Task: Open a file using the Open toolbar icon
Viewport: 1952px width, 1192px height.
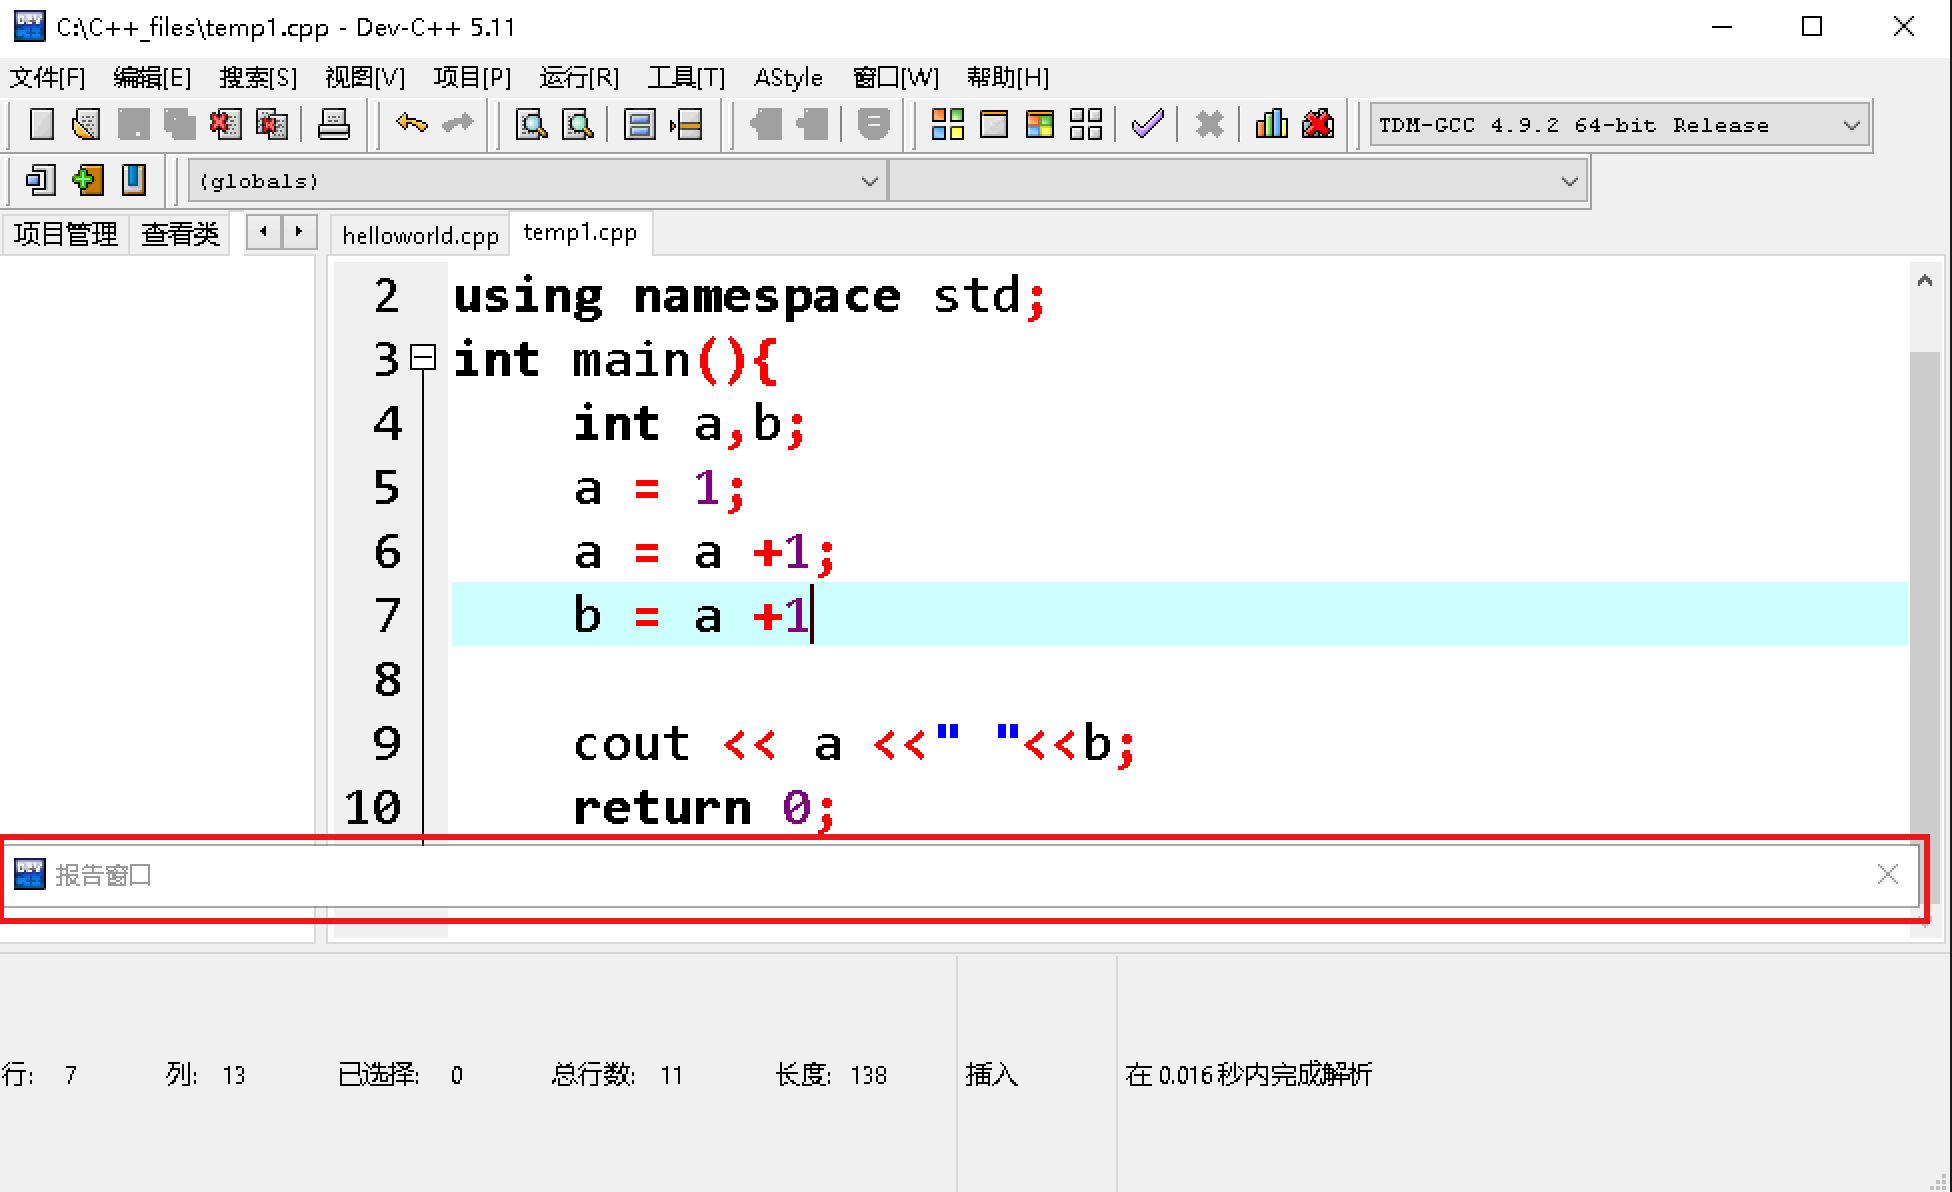Action: [x=86, y=124]
